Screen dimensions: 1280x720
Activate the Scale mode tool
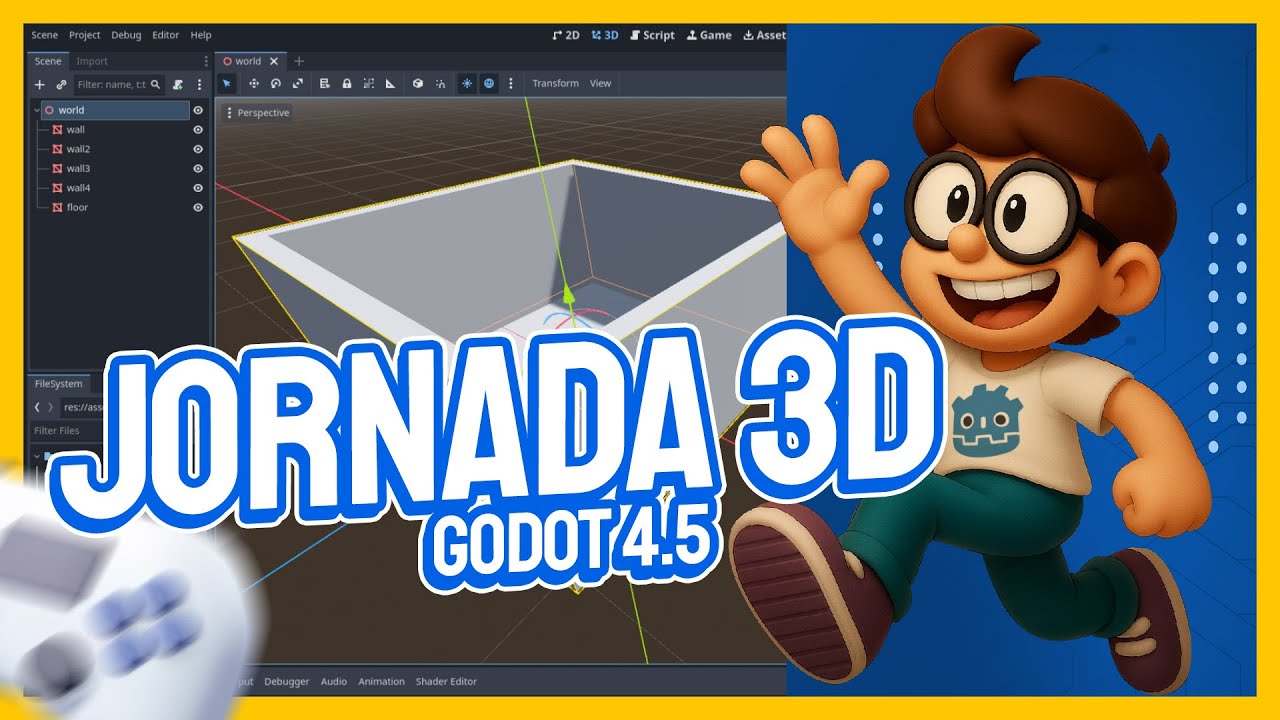tap(298, 83)
